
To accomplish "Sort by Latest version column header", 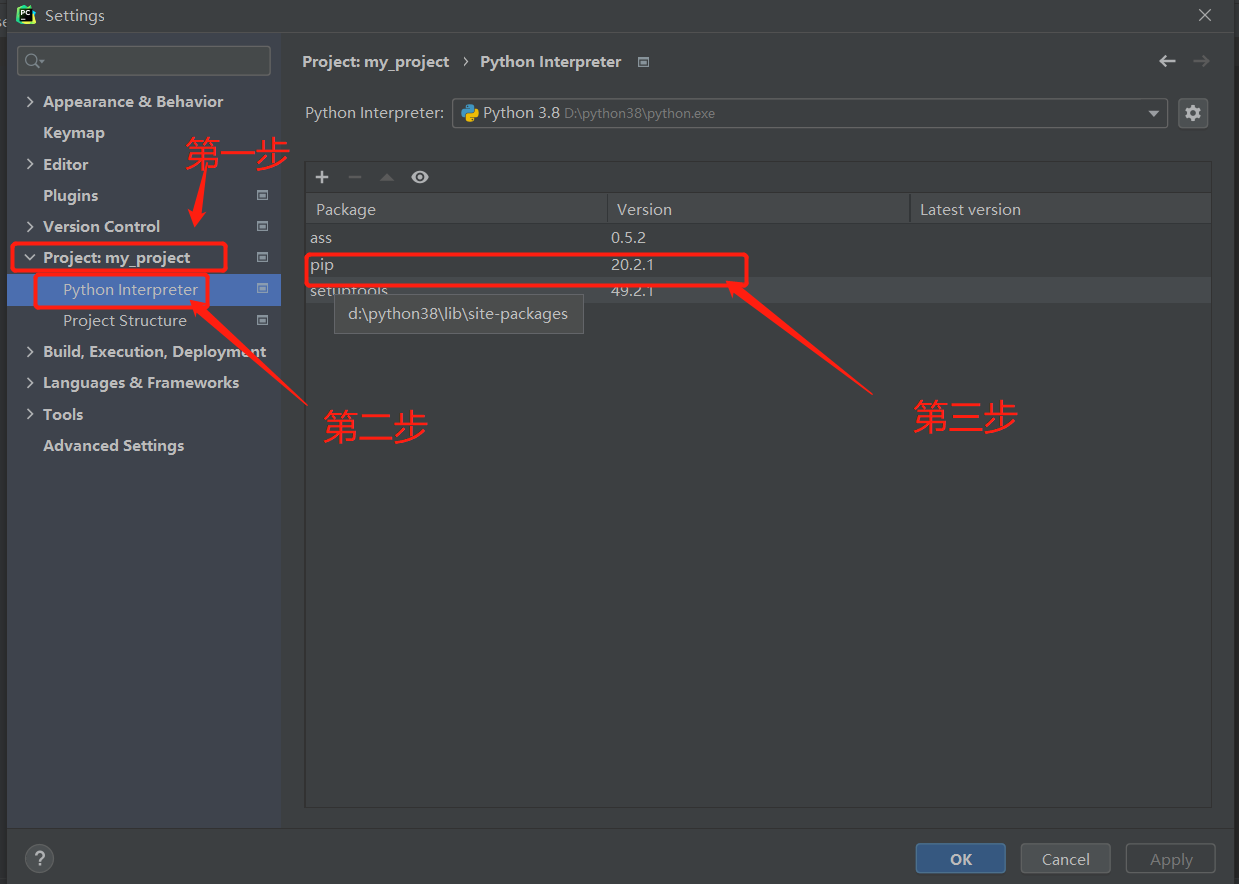I will click(x=1060, y=209).
